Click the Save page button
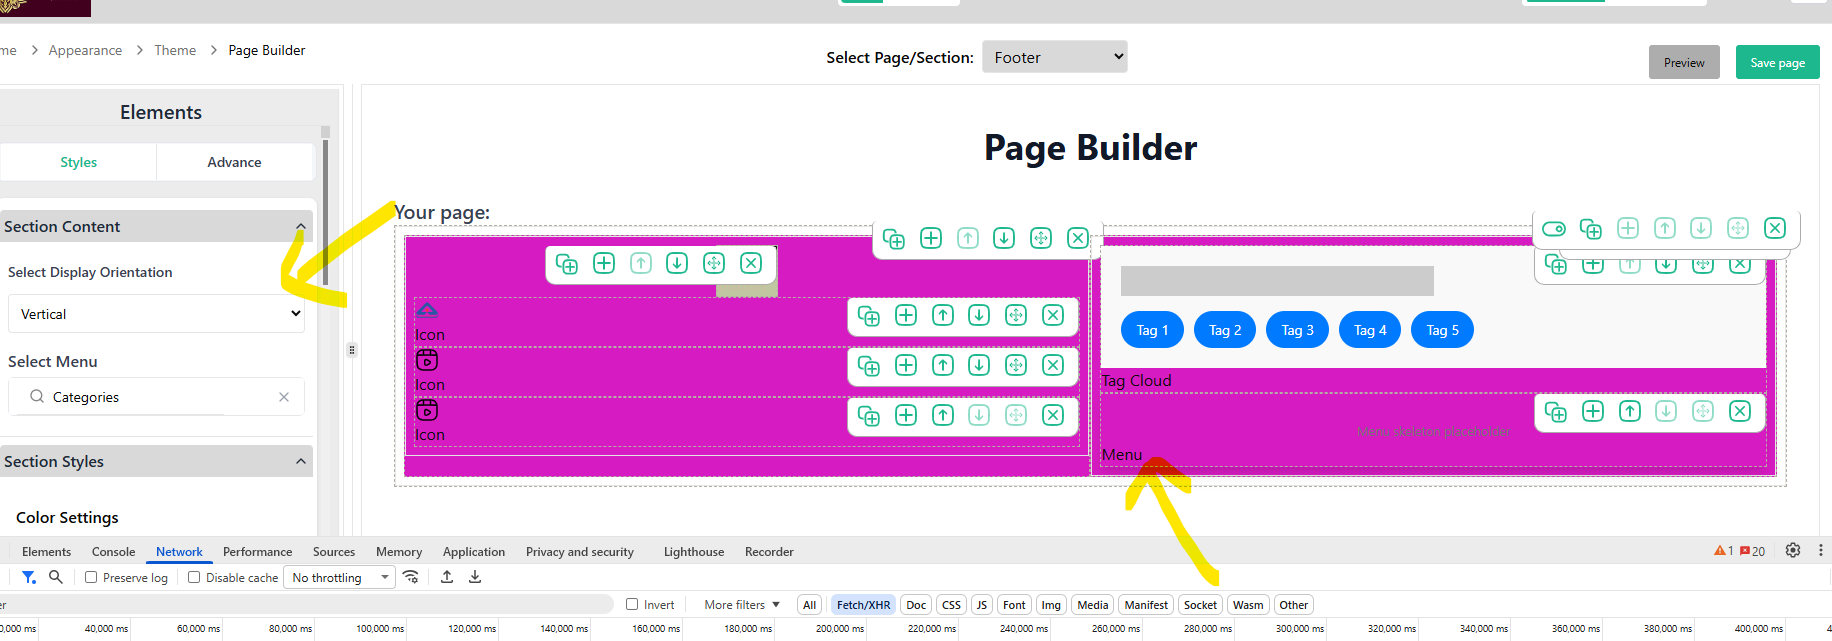The width and height of the screenshot is (1832, 641). click(x=1777, y=62)
